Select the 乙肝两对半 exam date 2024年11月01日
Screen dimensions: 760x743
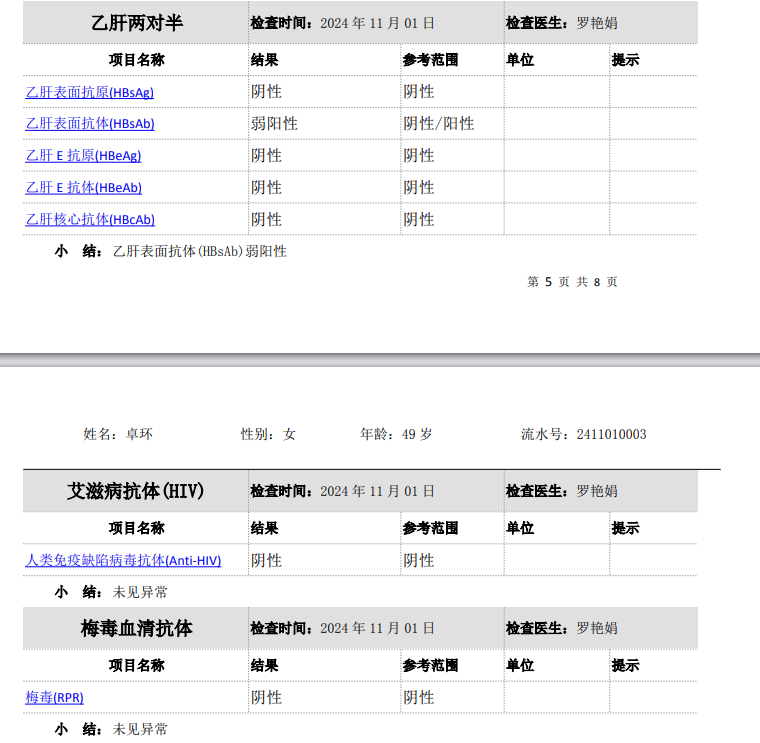tap(377, 23)
